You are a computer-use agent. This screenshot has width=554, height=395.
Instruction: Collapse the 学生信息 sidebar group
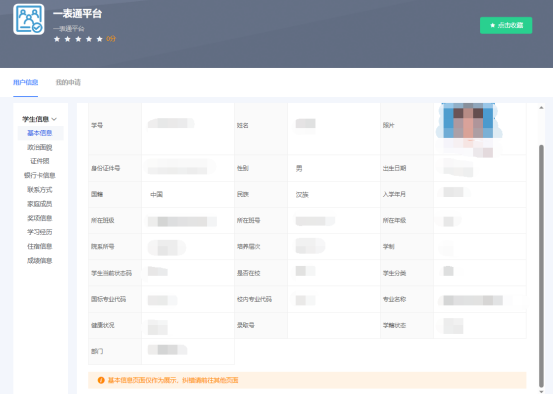[x=40, y=119]
